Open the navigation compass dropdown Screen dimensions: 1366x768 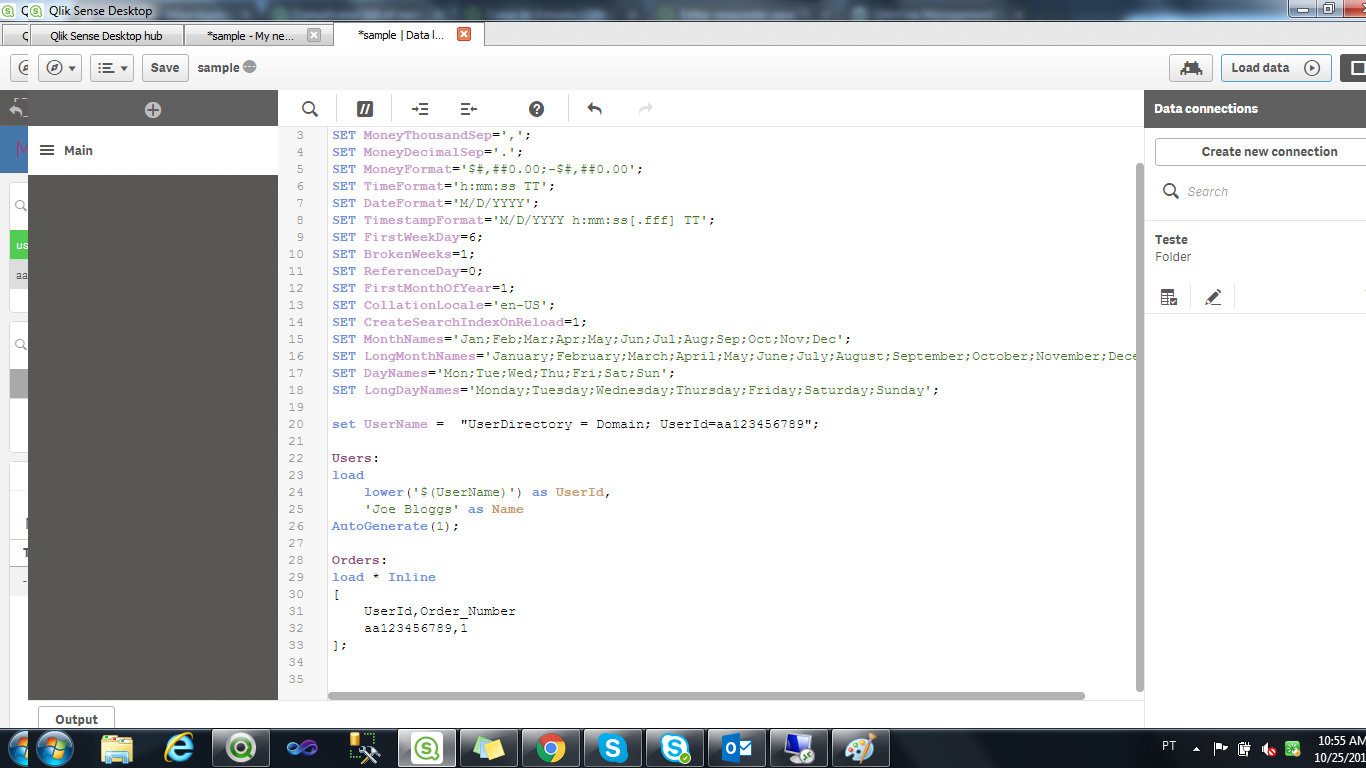(x=60, y=68)
